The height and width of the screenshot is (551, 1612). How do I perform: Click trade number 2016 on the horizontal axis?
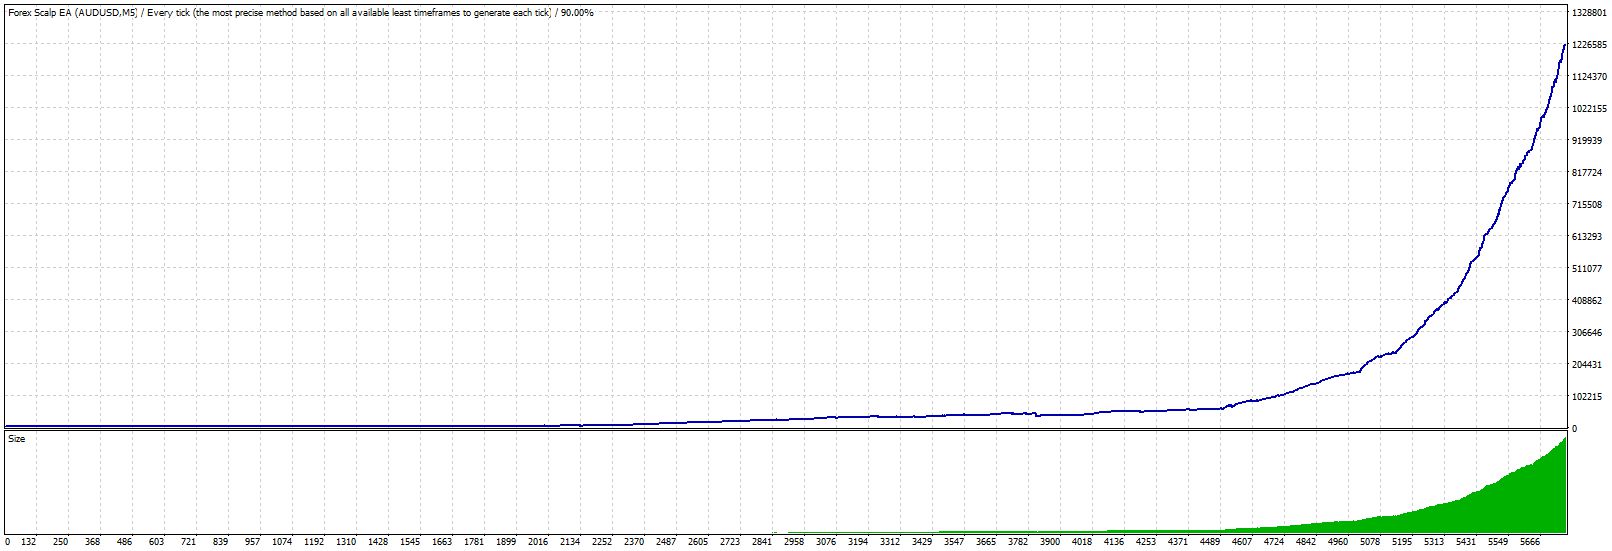[537, 542]
